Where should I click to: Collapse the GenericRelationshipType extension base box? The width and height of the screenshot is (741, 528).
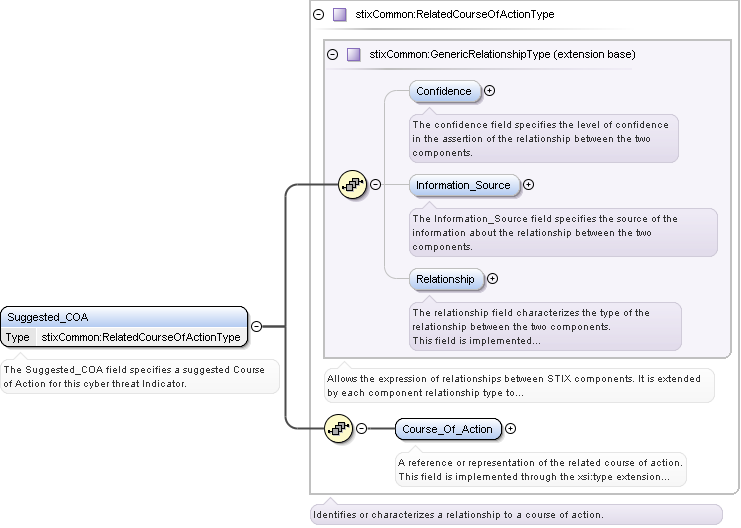click(333, 54)
